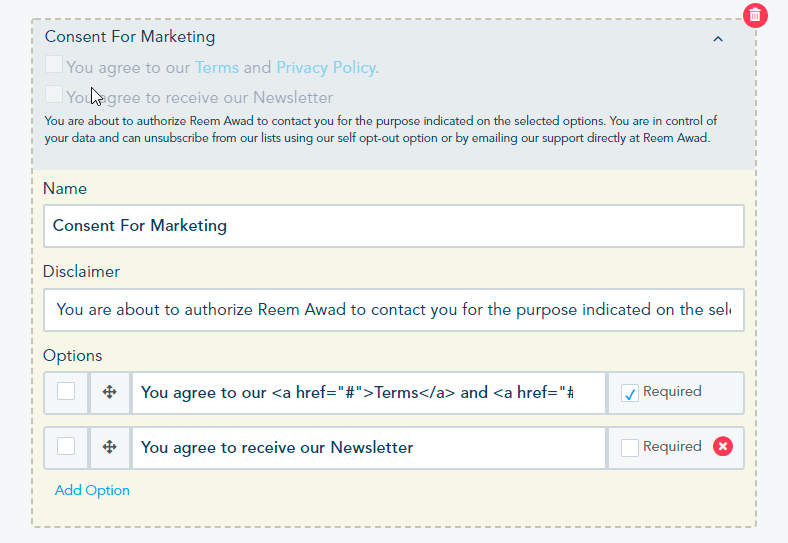Tick the preview Newsletter checkbox
This screenshot has width=788, height=543.
[54, 95]
